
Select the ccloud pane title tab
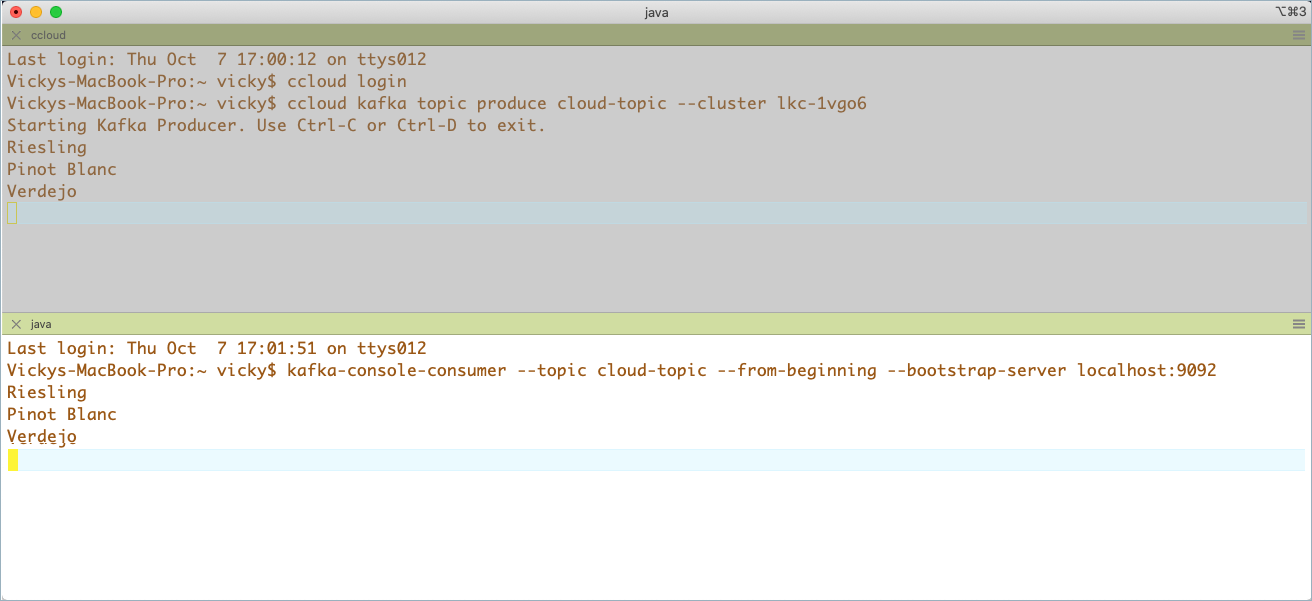(x=48, y=34)
